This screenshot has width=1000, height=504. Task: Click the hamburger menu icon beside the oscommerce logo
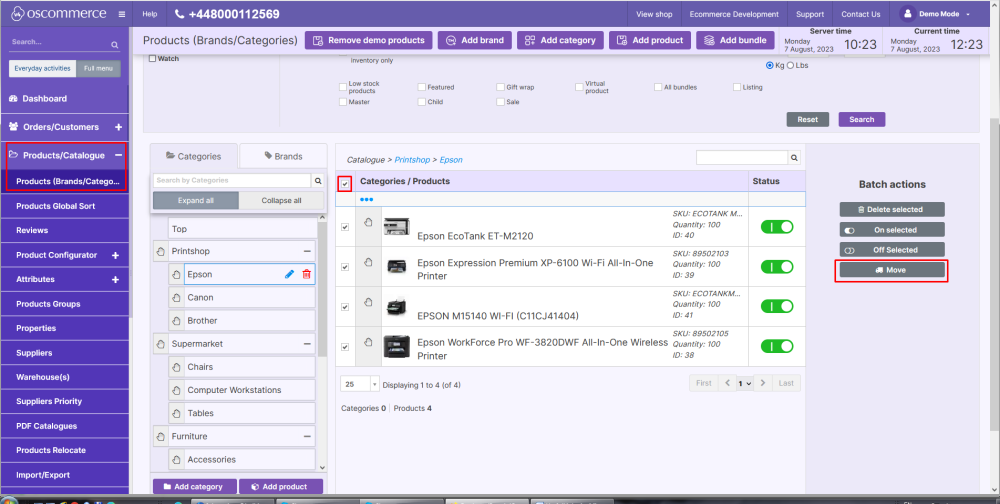[x=122, y=15]
